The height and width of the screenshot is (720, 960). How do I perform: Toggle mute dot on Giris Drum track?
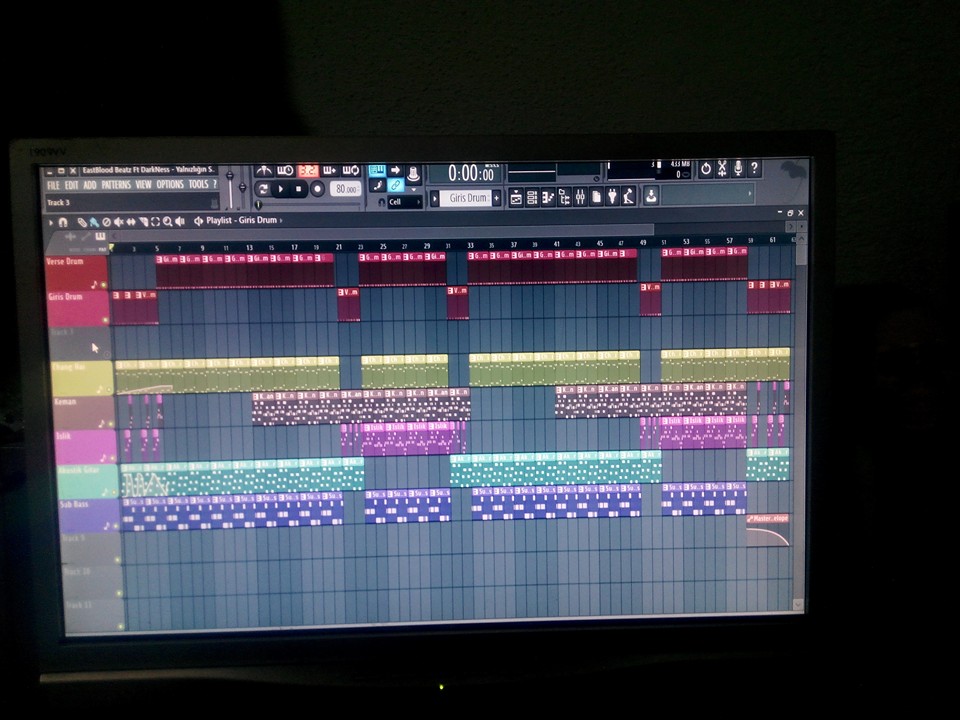105,320
